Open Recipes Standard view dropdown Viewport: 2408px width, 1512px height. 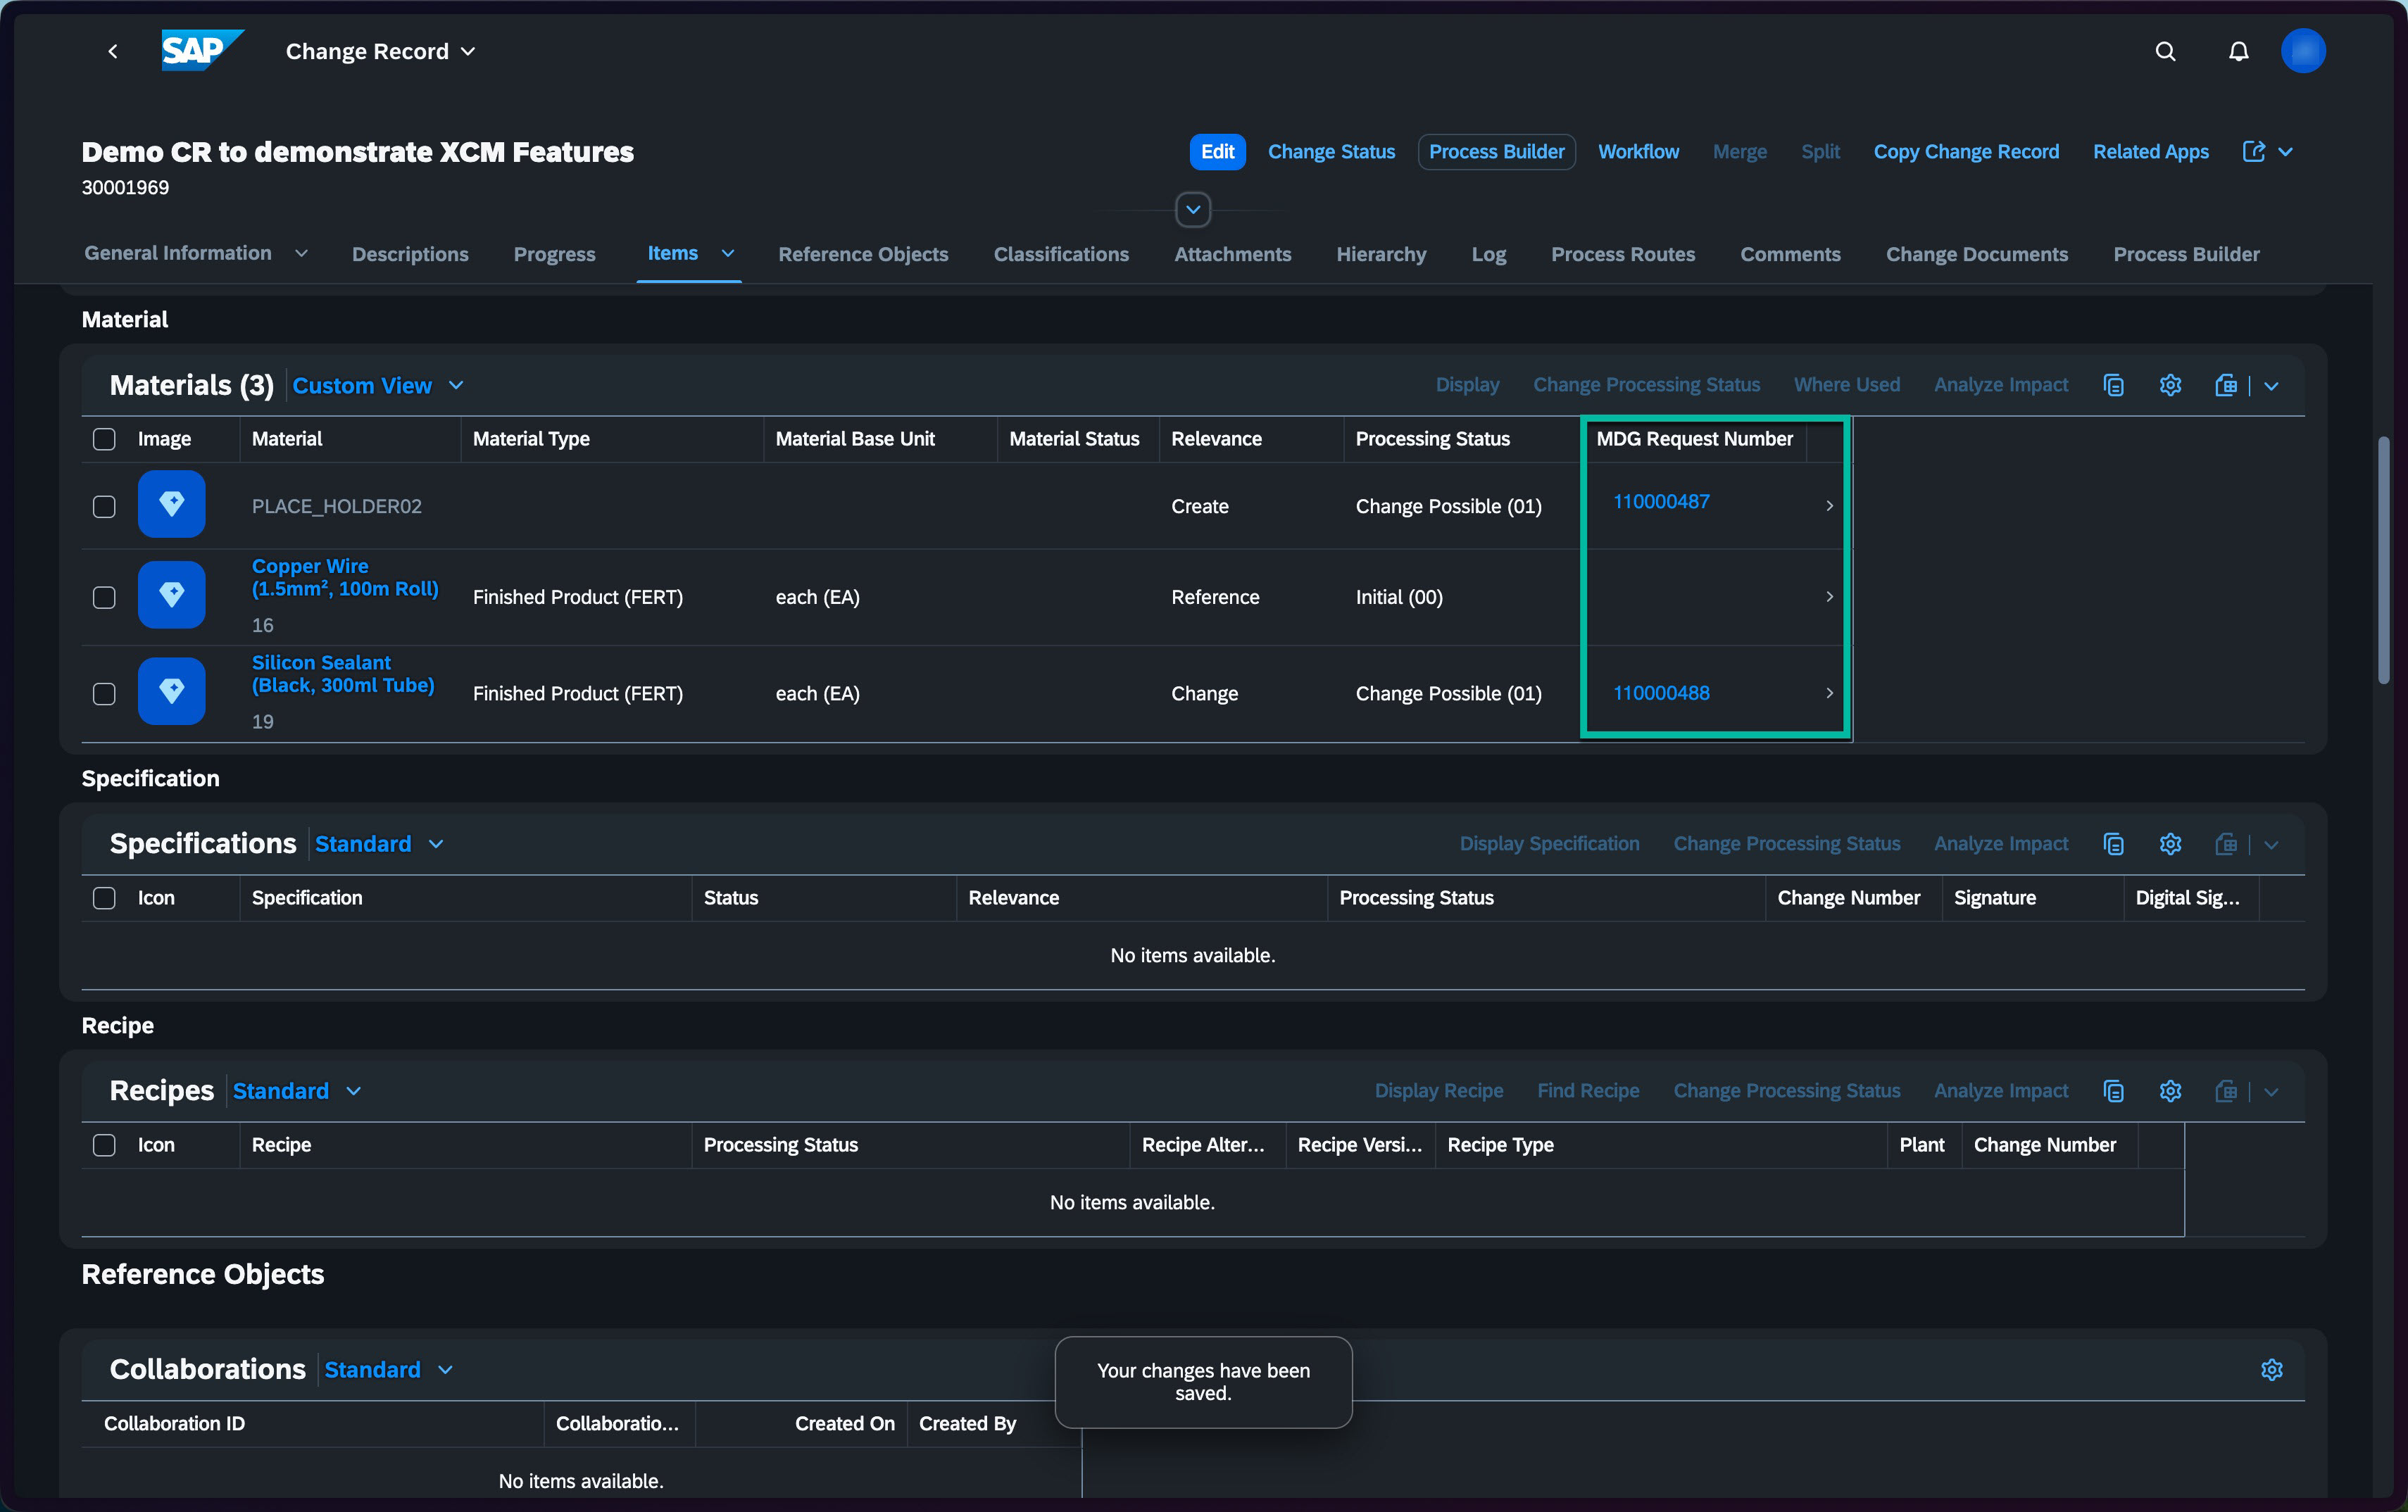[x=353, y=1092]
